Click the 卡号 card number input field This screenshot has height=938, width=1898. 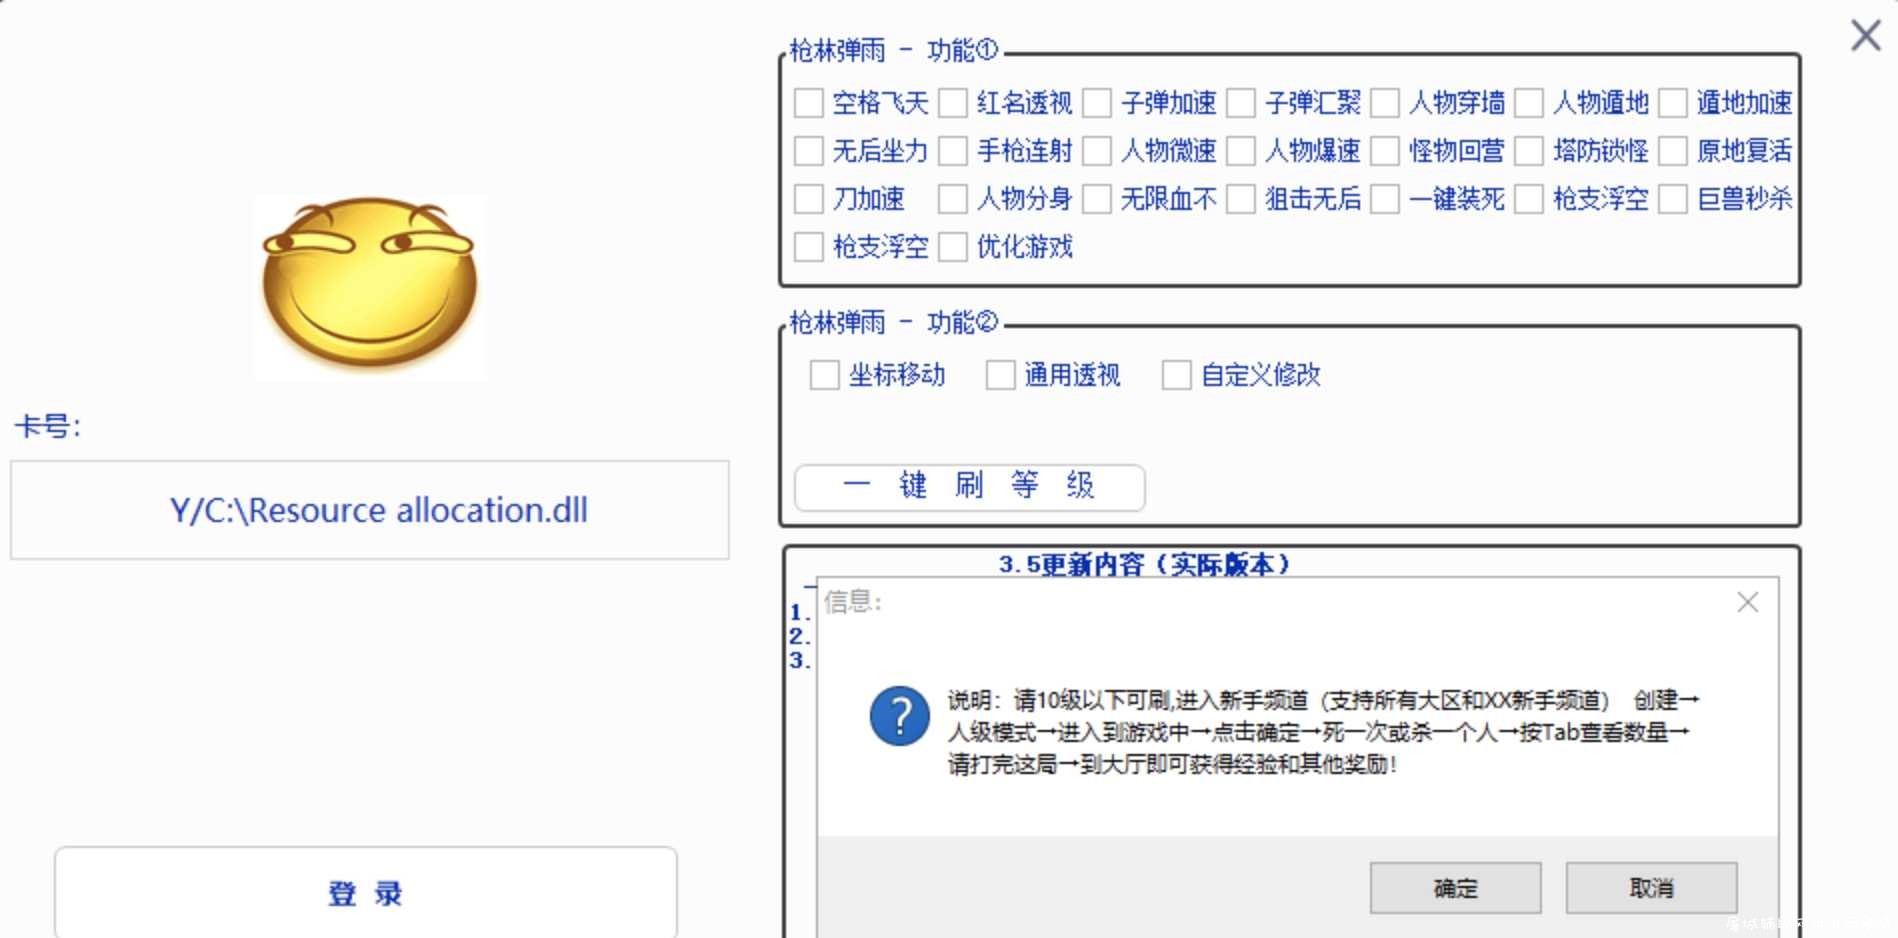coord(370,510)
